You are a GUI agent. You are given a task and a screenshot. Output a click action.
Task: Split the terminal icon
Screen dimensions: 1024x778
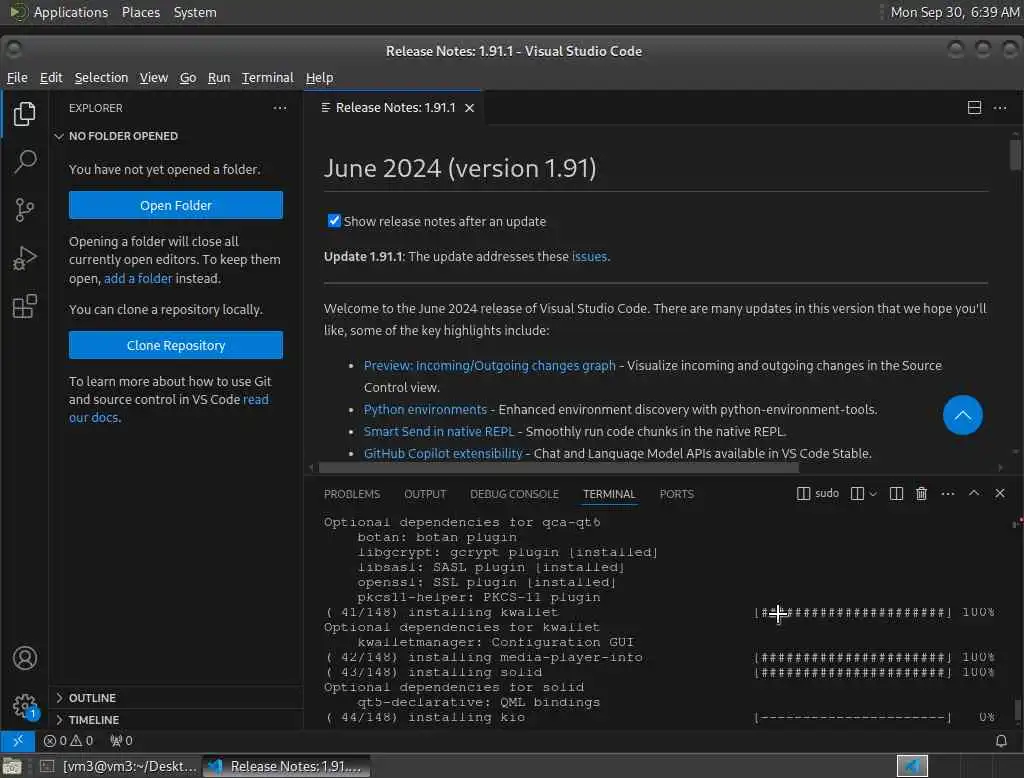point(896,493)
